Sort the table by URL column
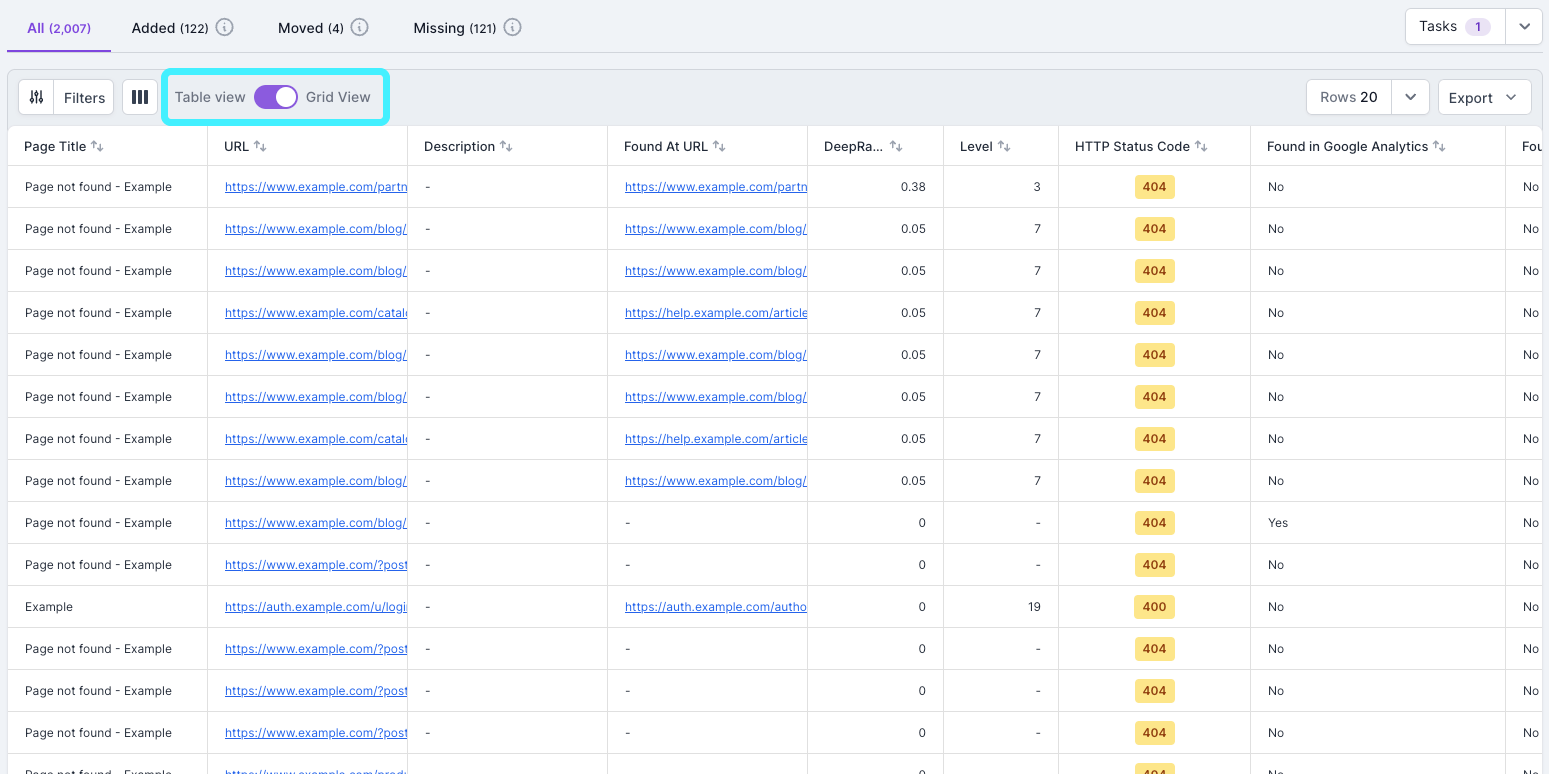 tap(262, 145)
